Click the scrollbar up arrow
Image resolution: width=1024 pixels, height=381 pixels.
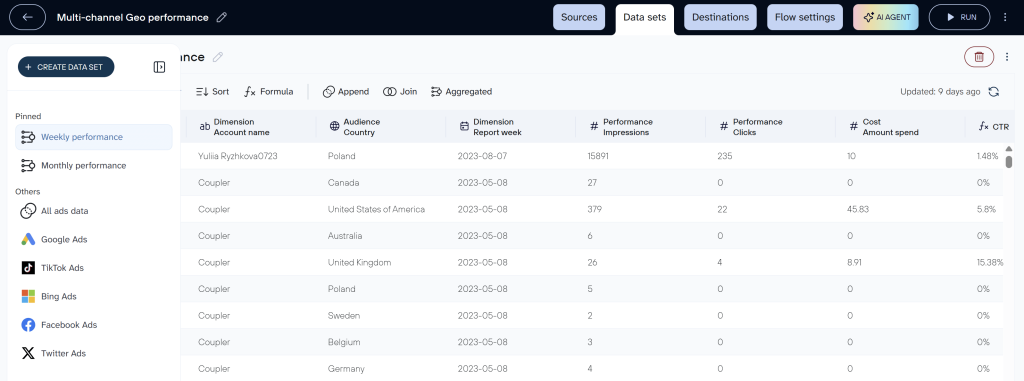pos(1009,149)
